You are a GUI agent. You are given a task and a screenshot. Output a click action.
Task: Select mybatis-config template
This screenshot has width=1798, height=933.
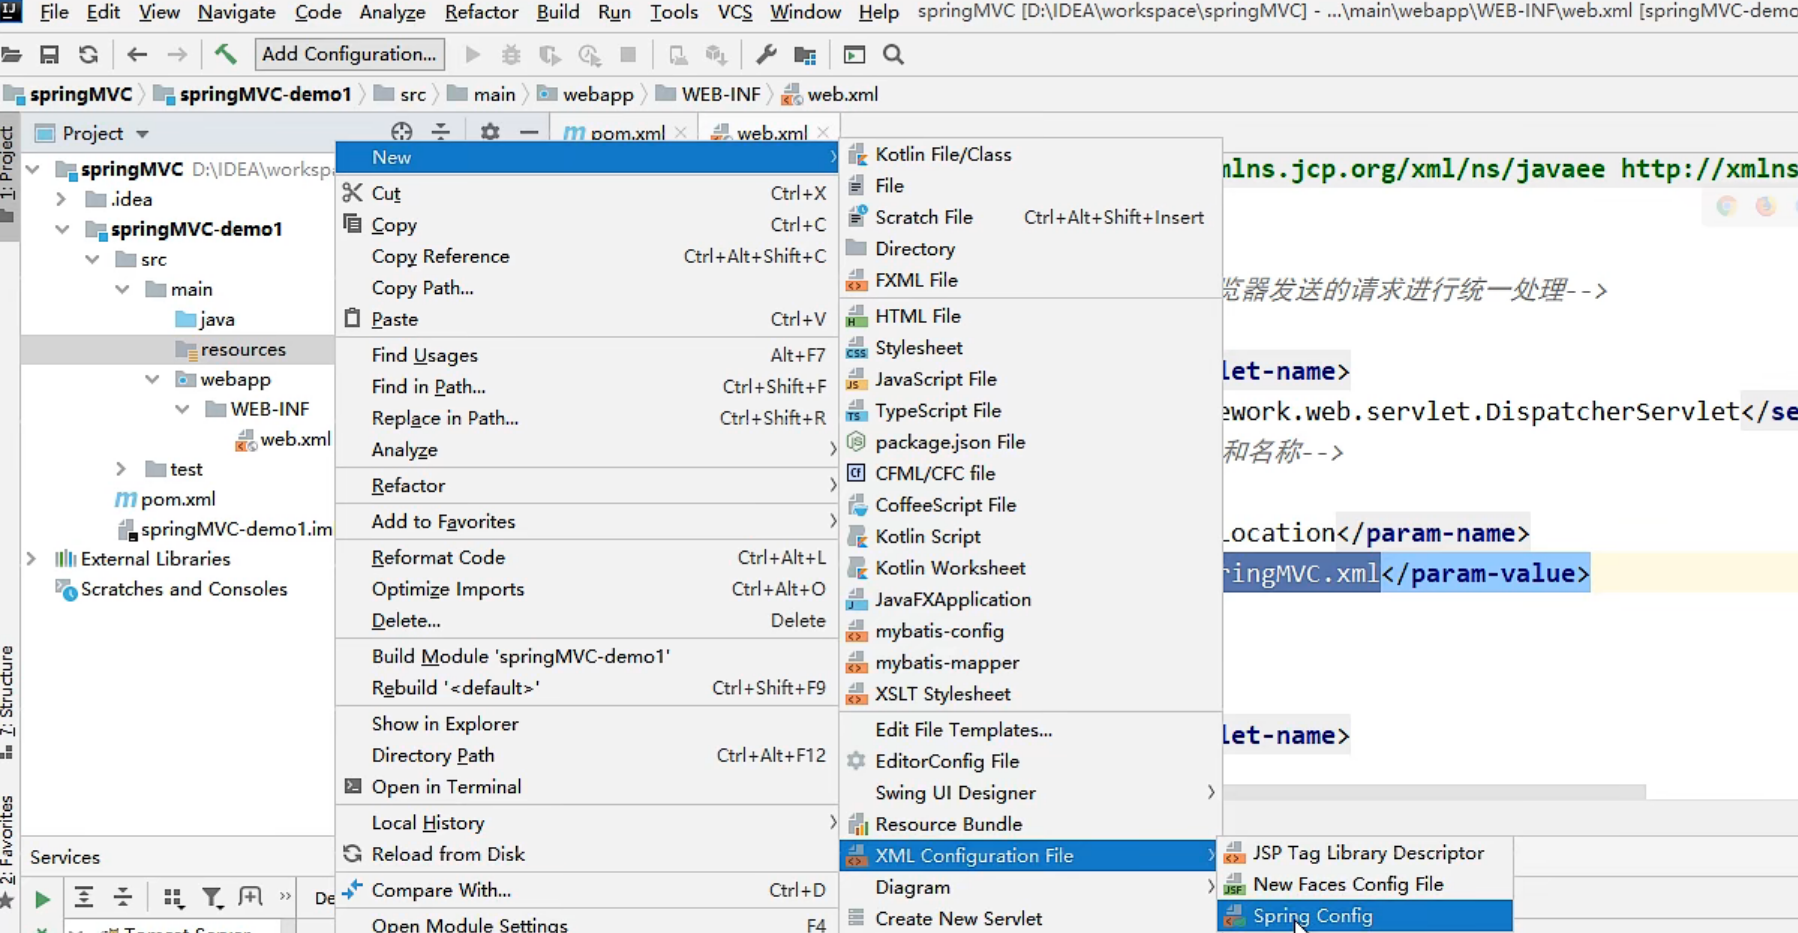tap(1028, 631)
